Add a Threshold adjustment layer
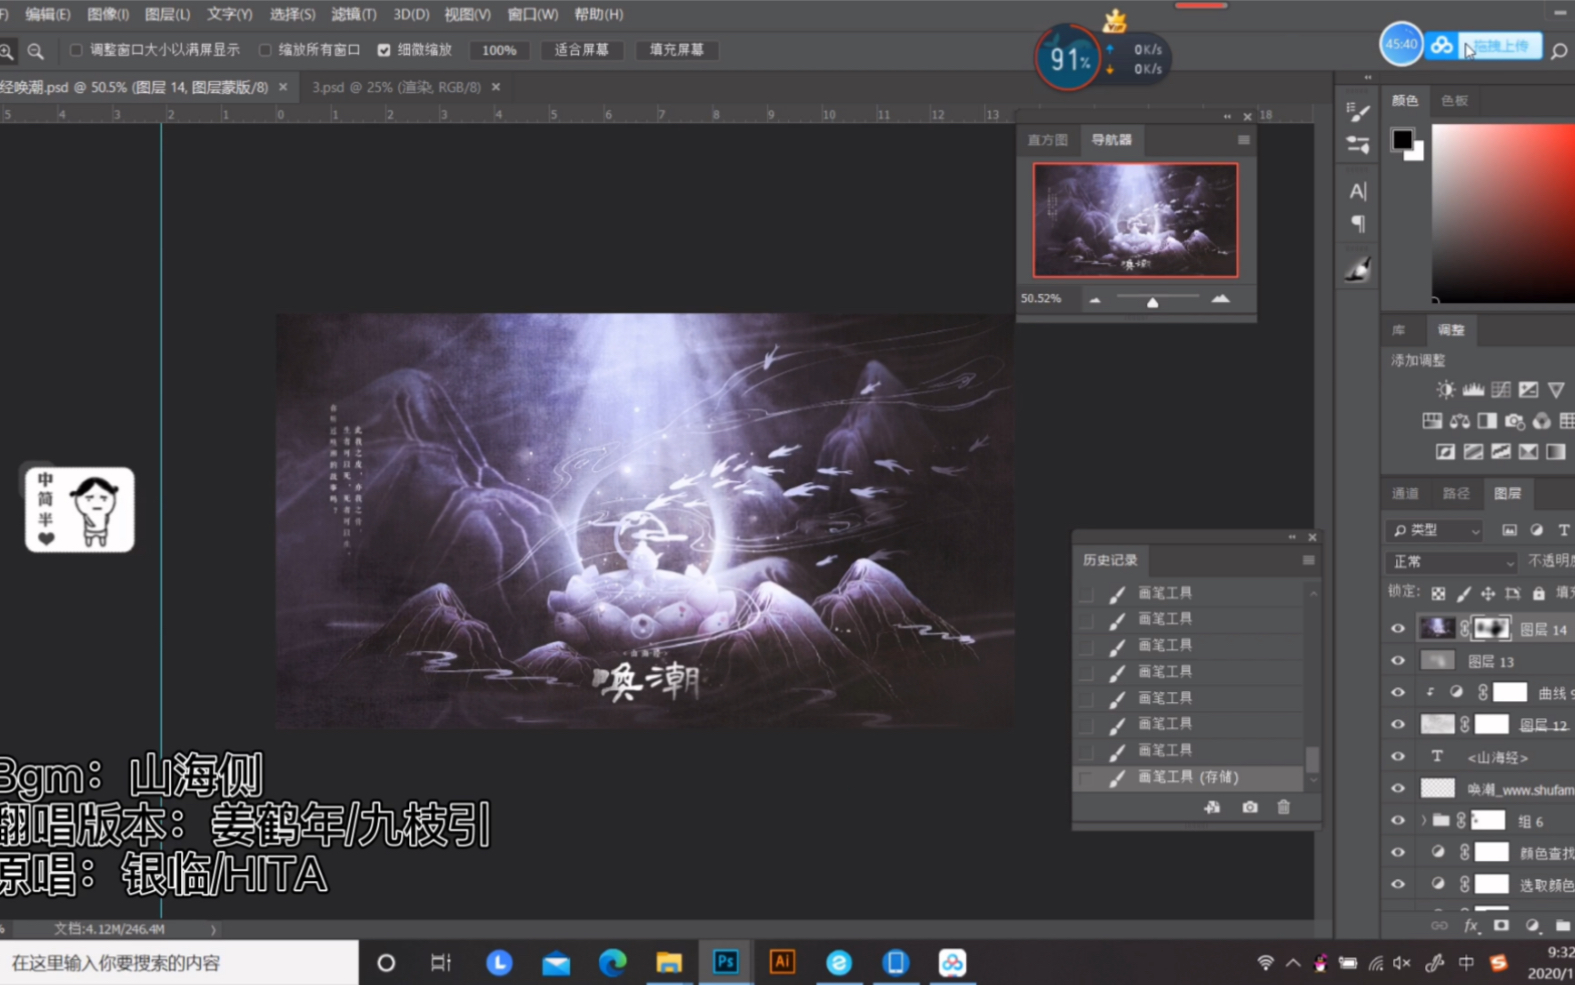1575x985 pixels. coord(1501,452)
